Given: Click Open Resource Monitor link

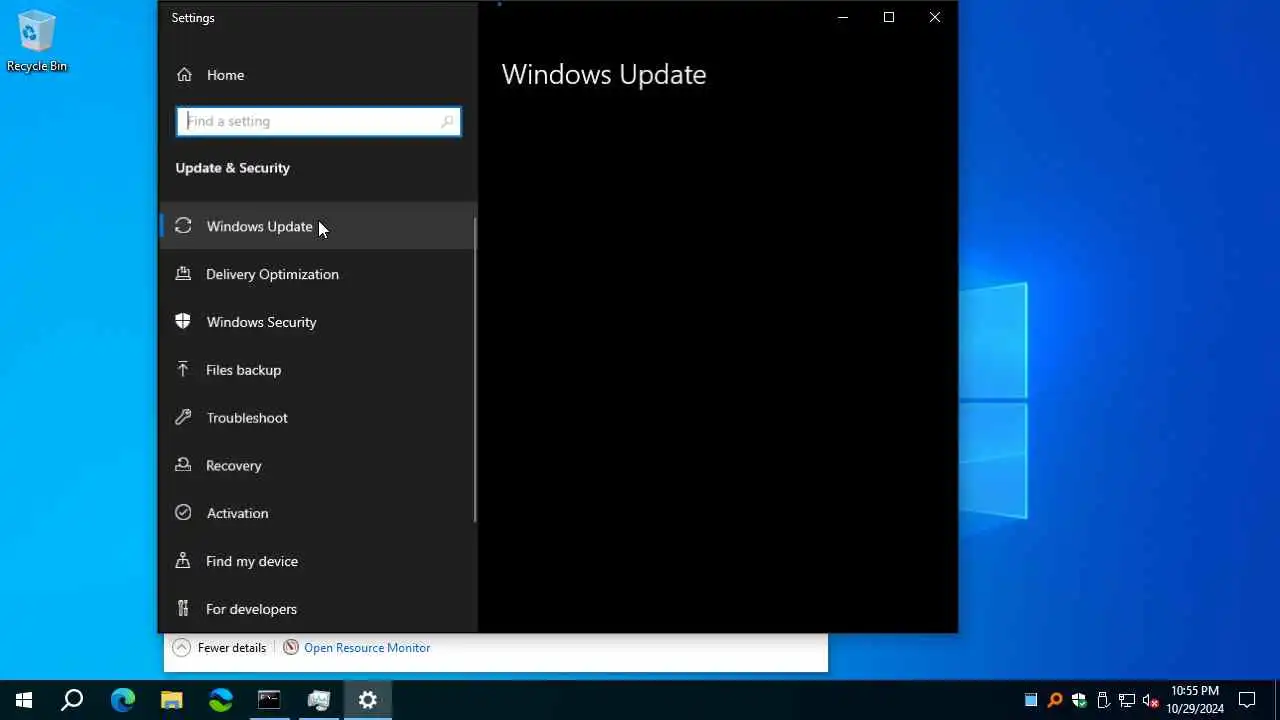Looking at the screenshot, I should 367,648.
